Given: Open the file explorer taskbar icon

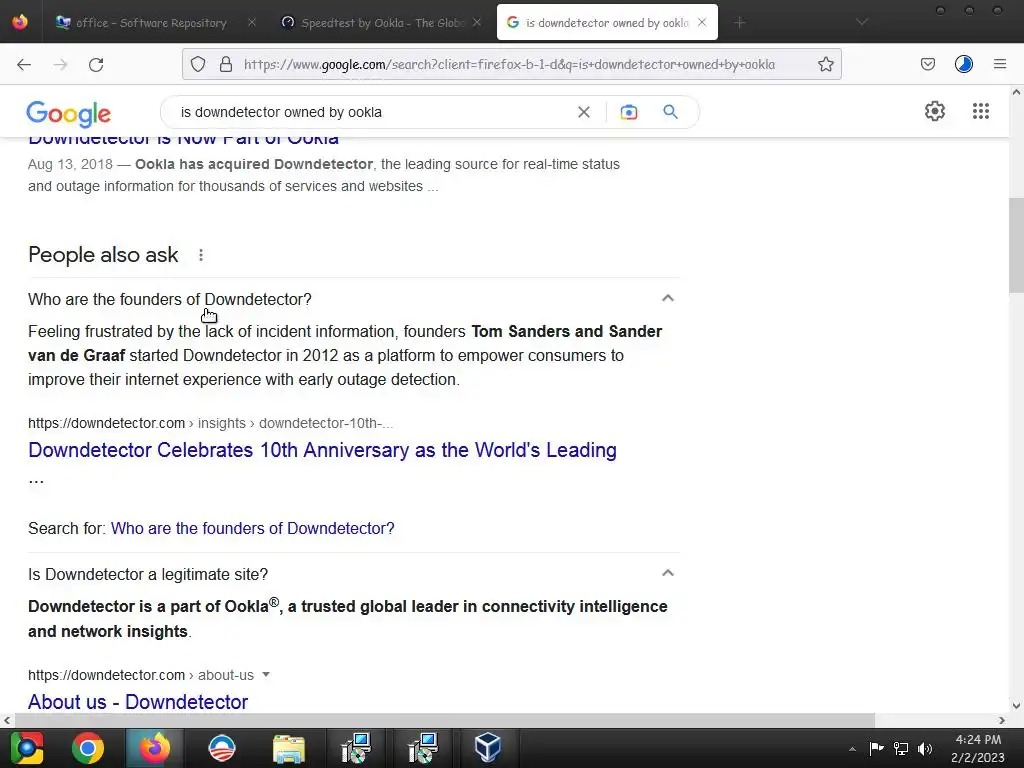Looking at the screenshot, I should click(x=289, y=748).
